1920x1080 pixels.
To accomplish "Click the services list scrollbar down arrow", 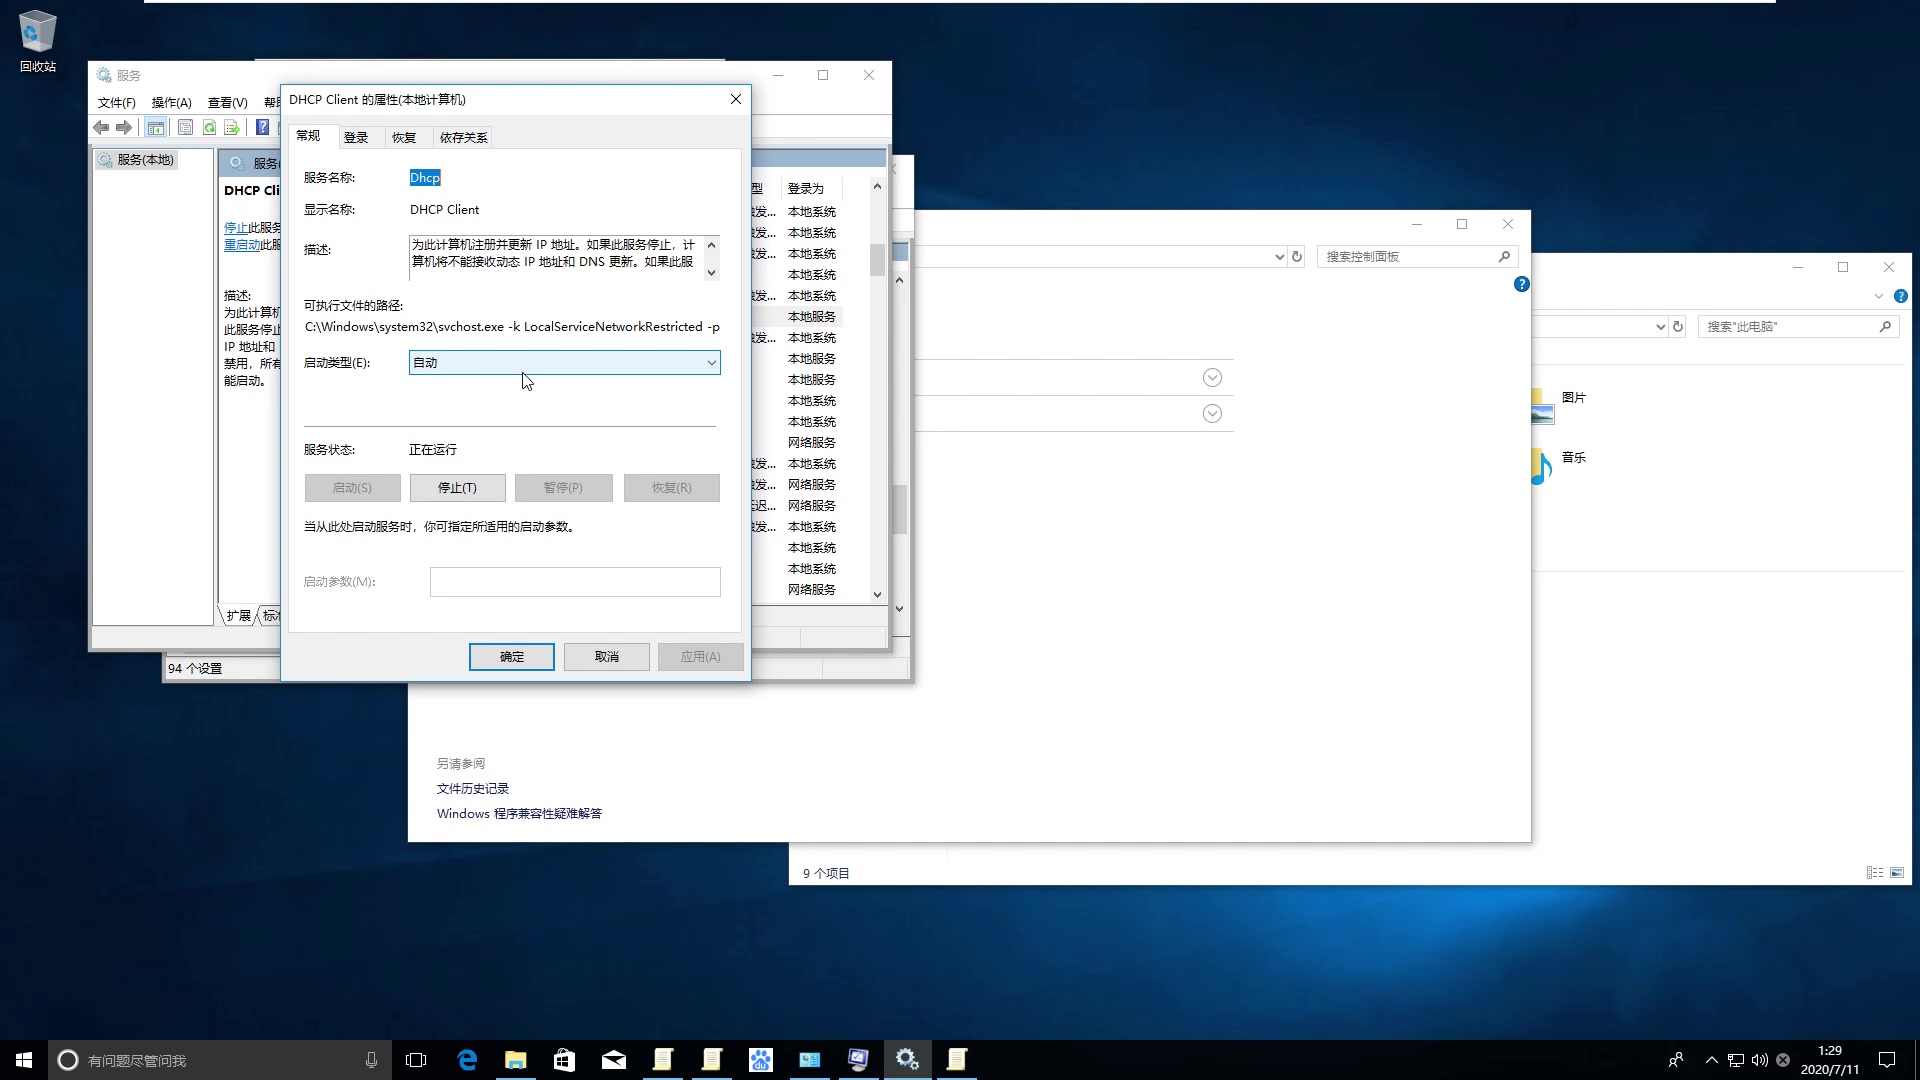I will coord(877,595).
